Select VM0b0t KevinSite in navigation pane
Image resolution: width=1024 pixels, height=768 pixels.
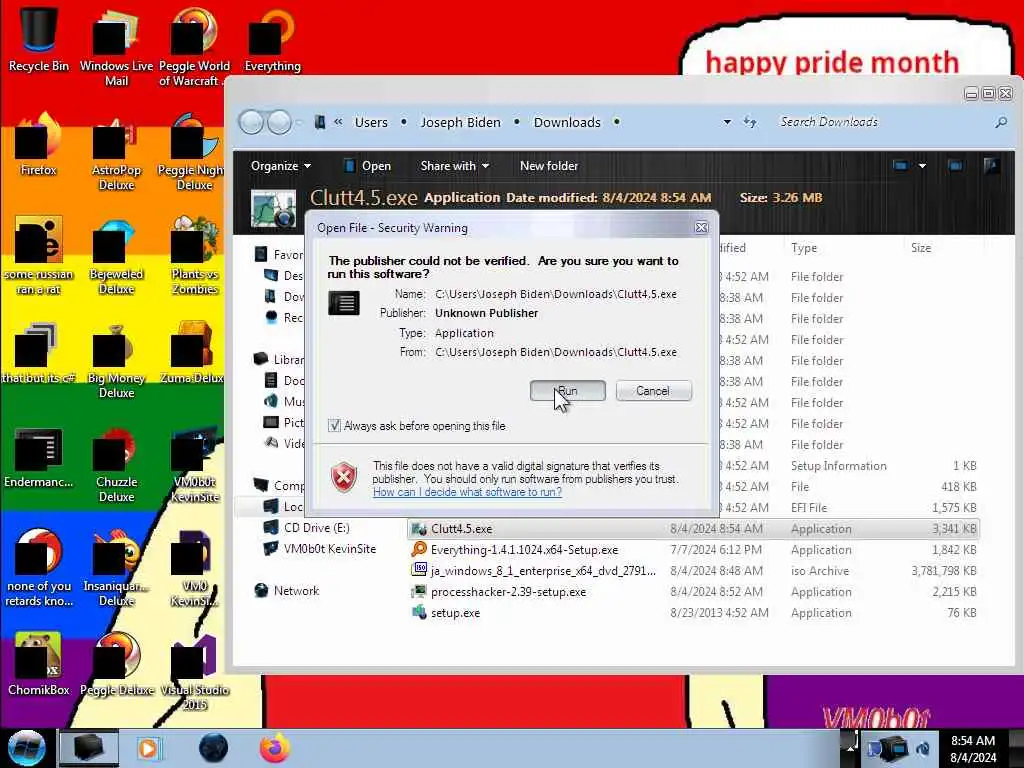pyautogui.click(x=330, y=549)
